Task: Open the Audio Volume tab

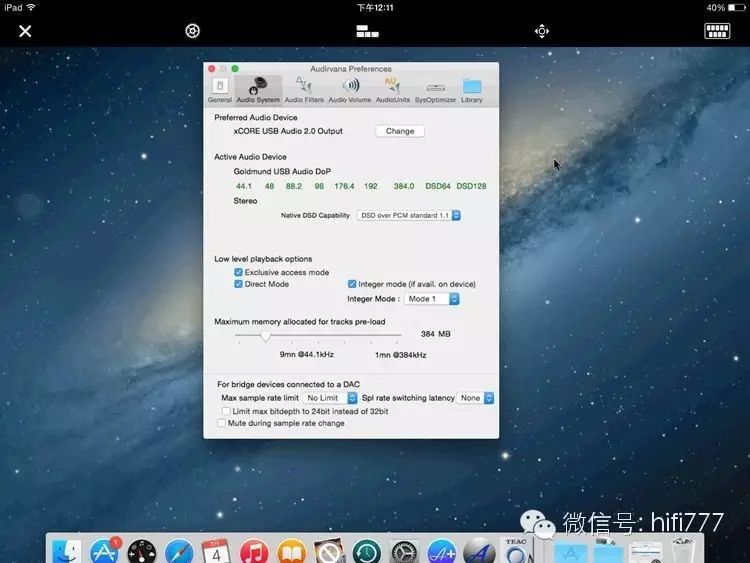Action: tap(350, 90)
